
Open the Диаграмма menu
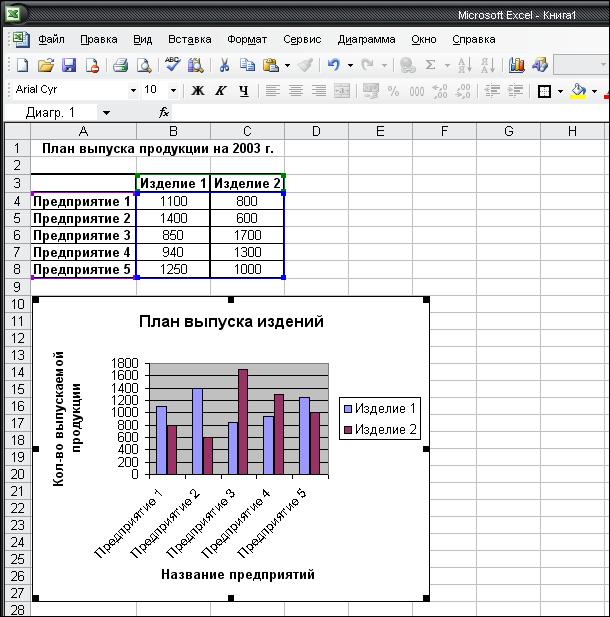tap(366, 39)
